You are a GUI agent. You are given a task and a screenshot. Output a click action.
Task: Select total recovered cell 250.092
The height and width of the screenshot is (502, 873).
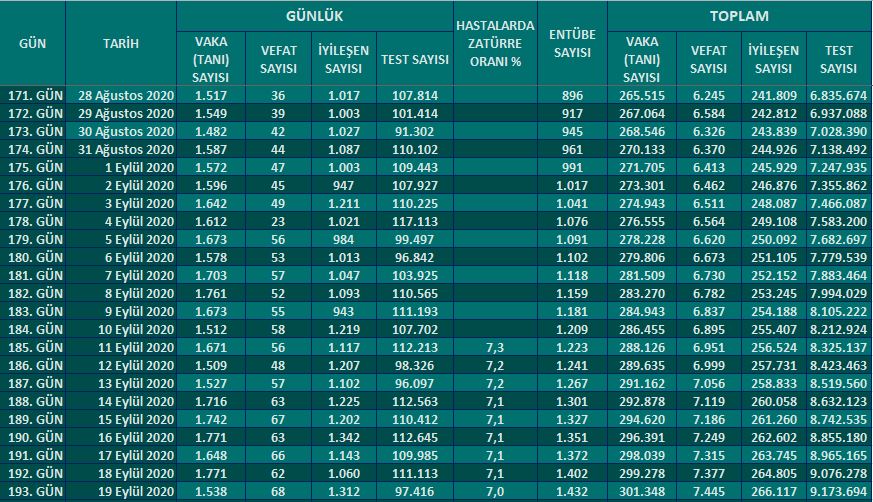tap(774, 239)
